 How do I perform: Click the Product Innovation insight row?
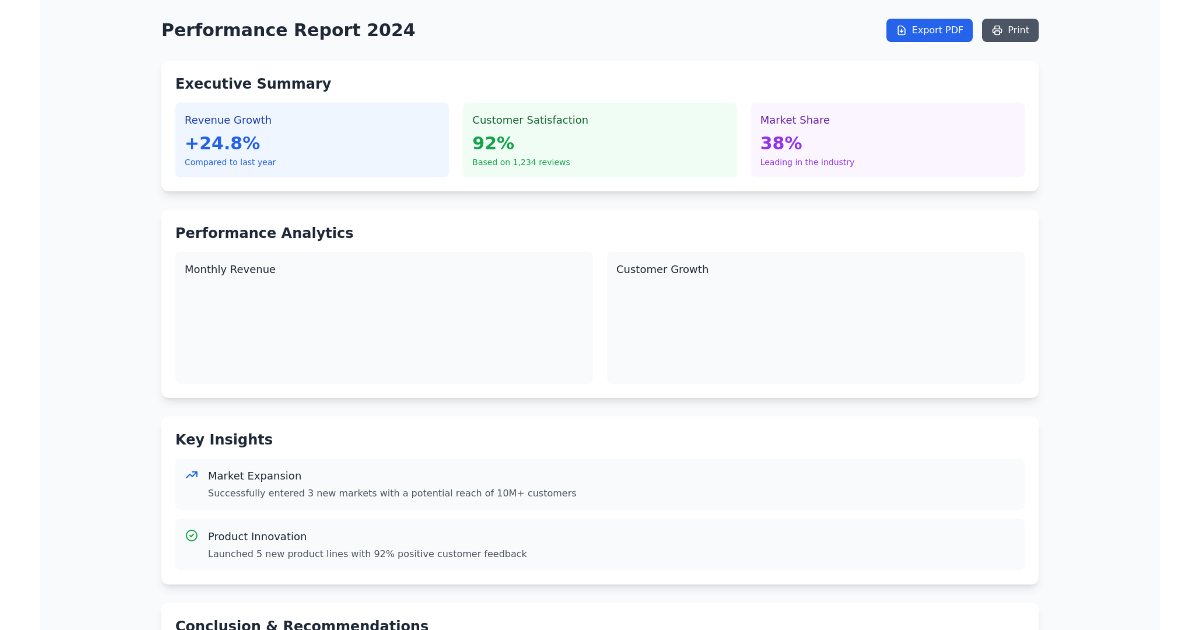pyautogui.click(x=600, y=544)
